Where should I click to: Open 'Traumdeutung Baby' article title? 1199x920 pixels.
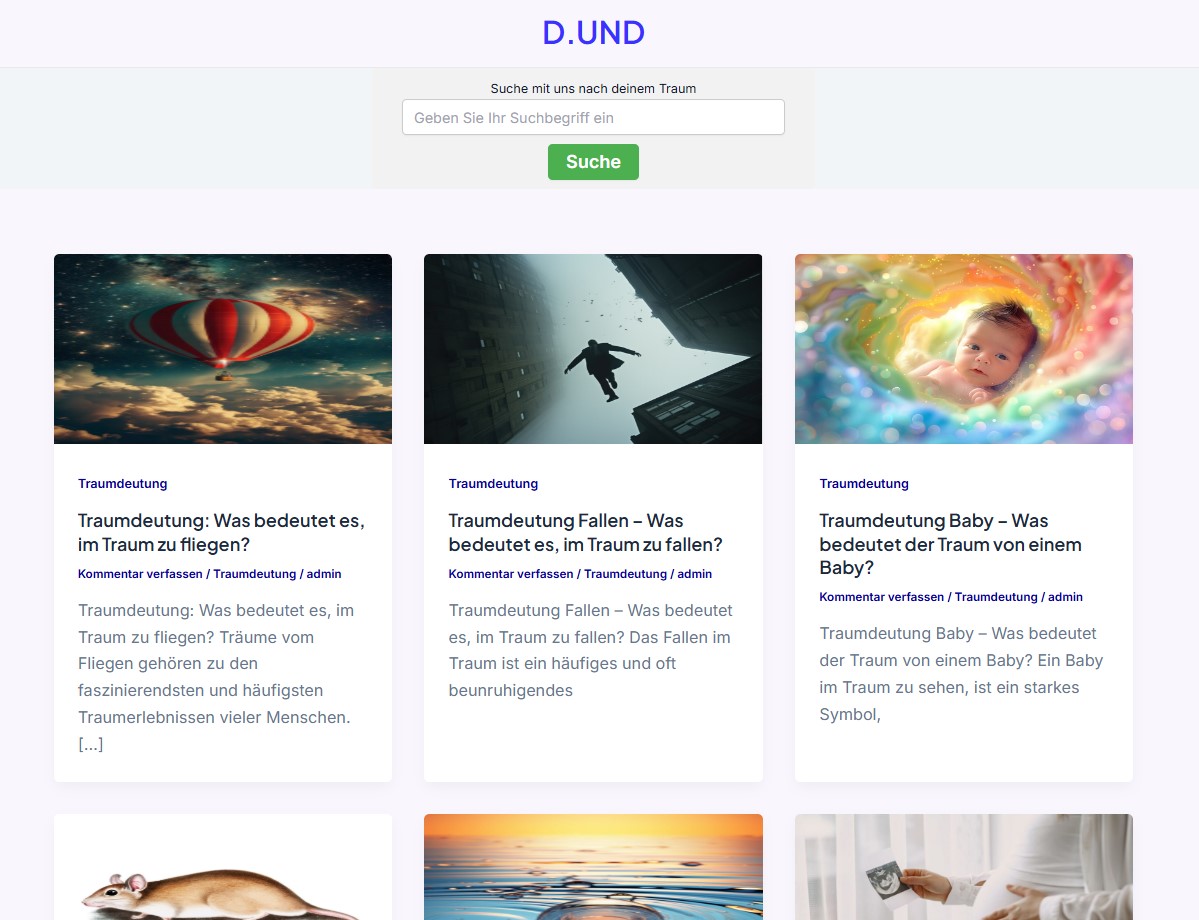click(x=950, y=544)
